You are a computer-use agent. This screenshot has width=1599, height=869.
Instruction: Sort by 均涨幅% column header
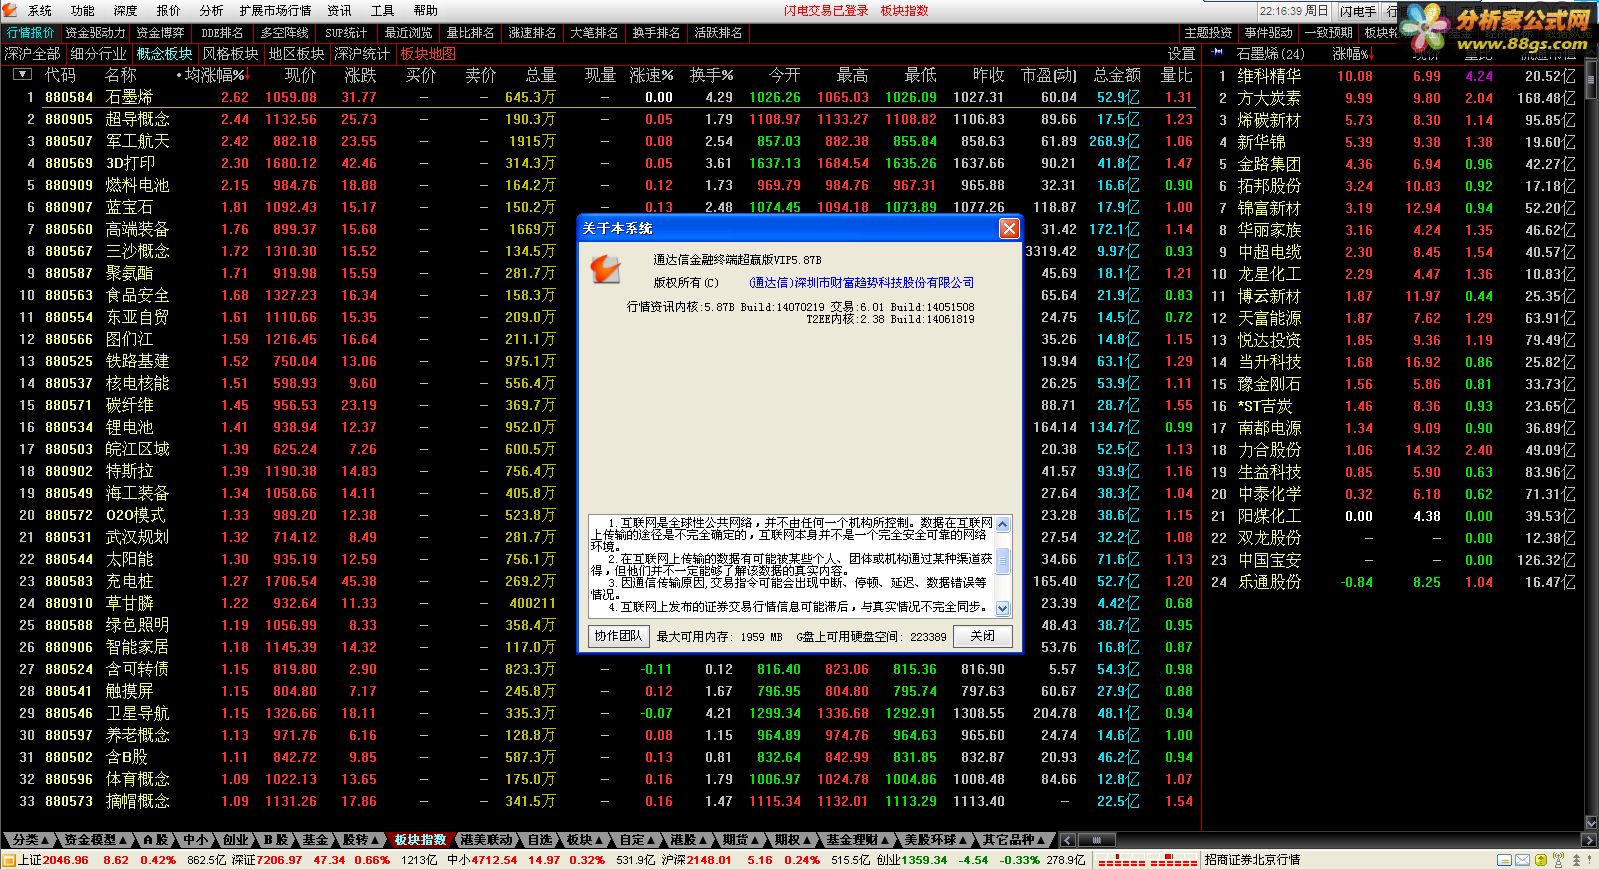[x=214, y=75]
